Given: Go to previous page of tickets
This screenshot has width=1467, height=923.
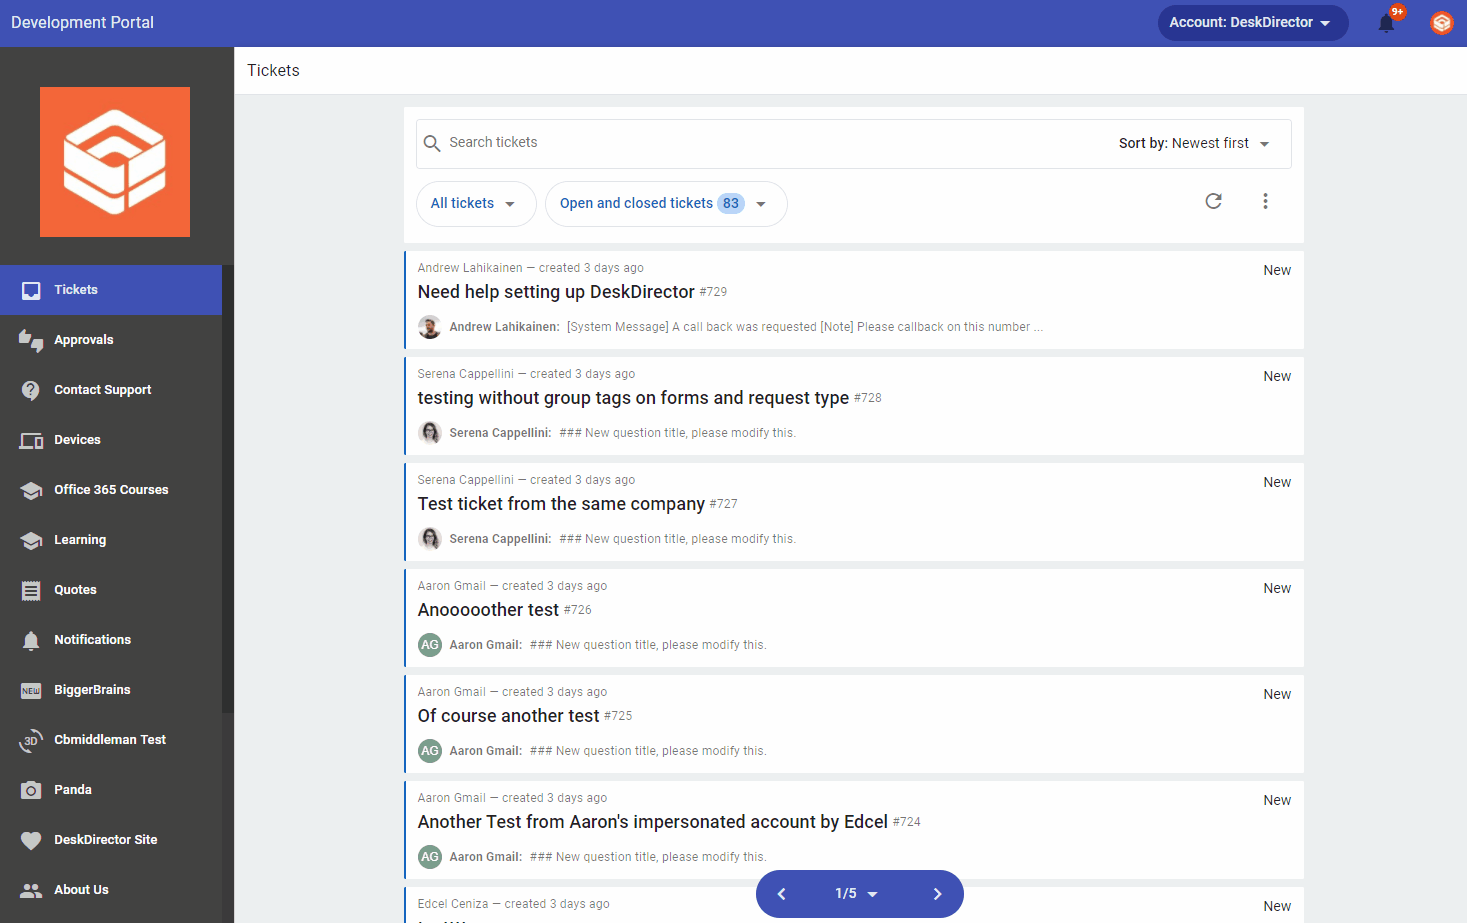Looking at the screenshot, I should (x=782, y=894).
